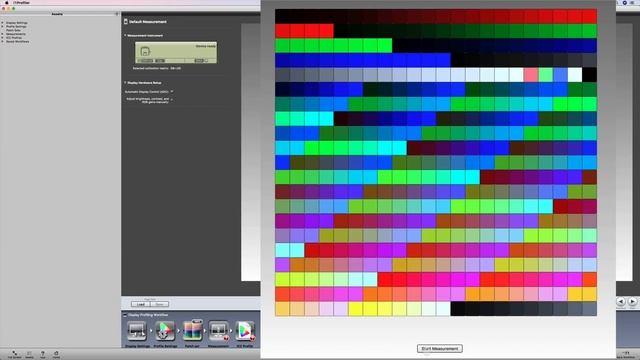640x360 pixels.
Task: Collapse the Measurement Instrument section
Action: click(x=125, y=36)
